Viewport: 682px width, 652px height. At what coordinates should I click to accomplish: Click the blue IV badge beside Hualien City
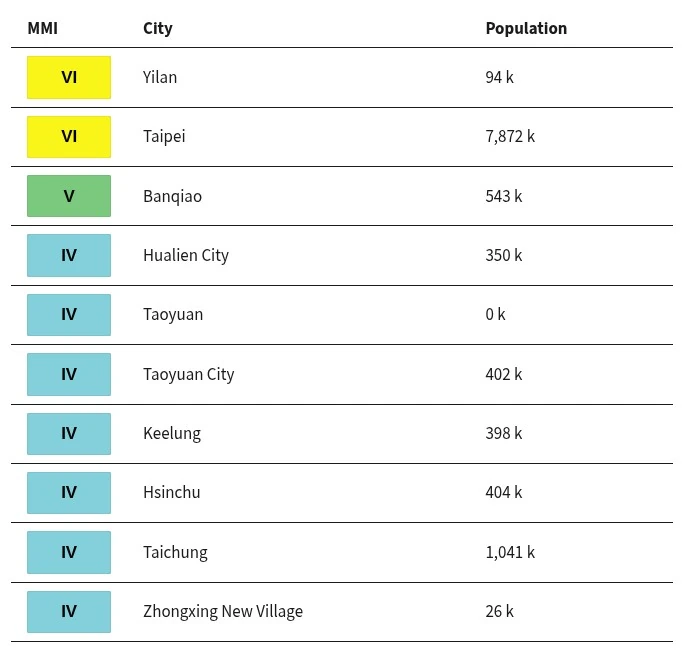coord(69,255)
